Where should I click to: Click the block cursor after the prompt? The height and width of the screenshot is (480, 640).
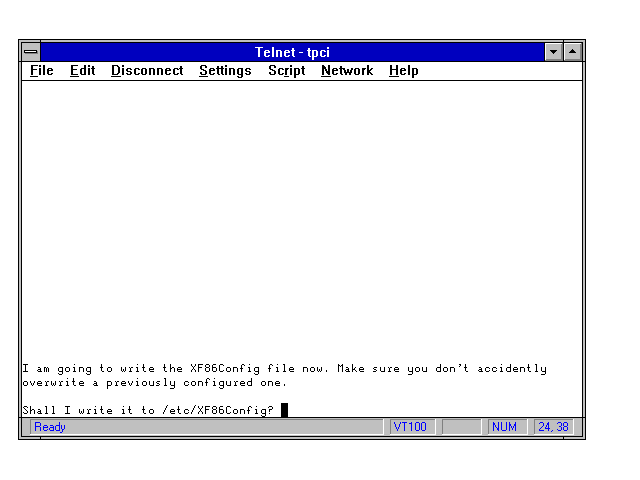coord(284,410)
